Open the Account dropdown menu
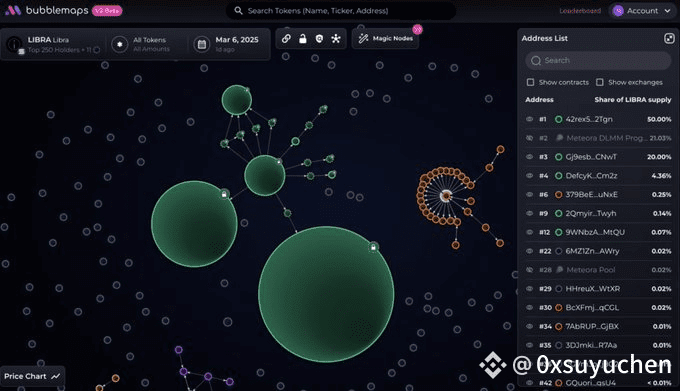This screenshot has height=391, width=680. coord(642,10)
